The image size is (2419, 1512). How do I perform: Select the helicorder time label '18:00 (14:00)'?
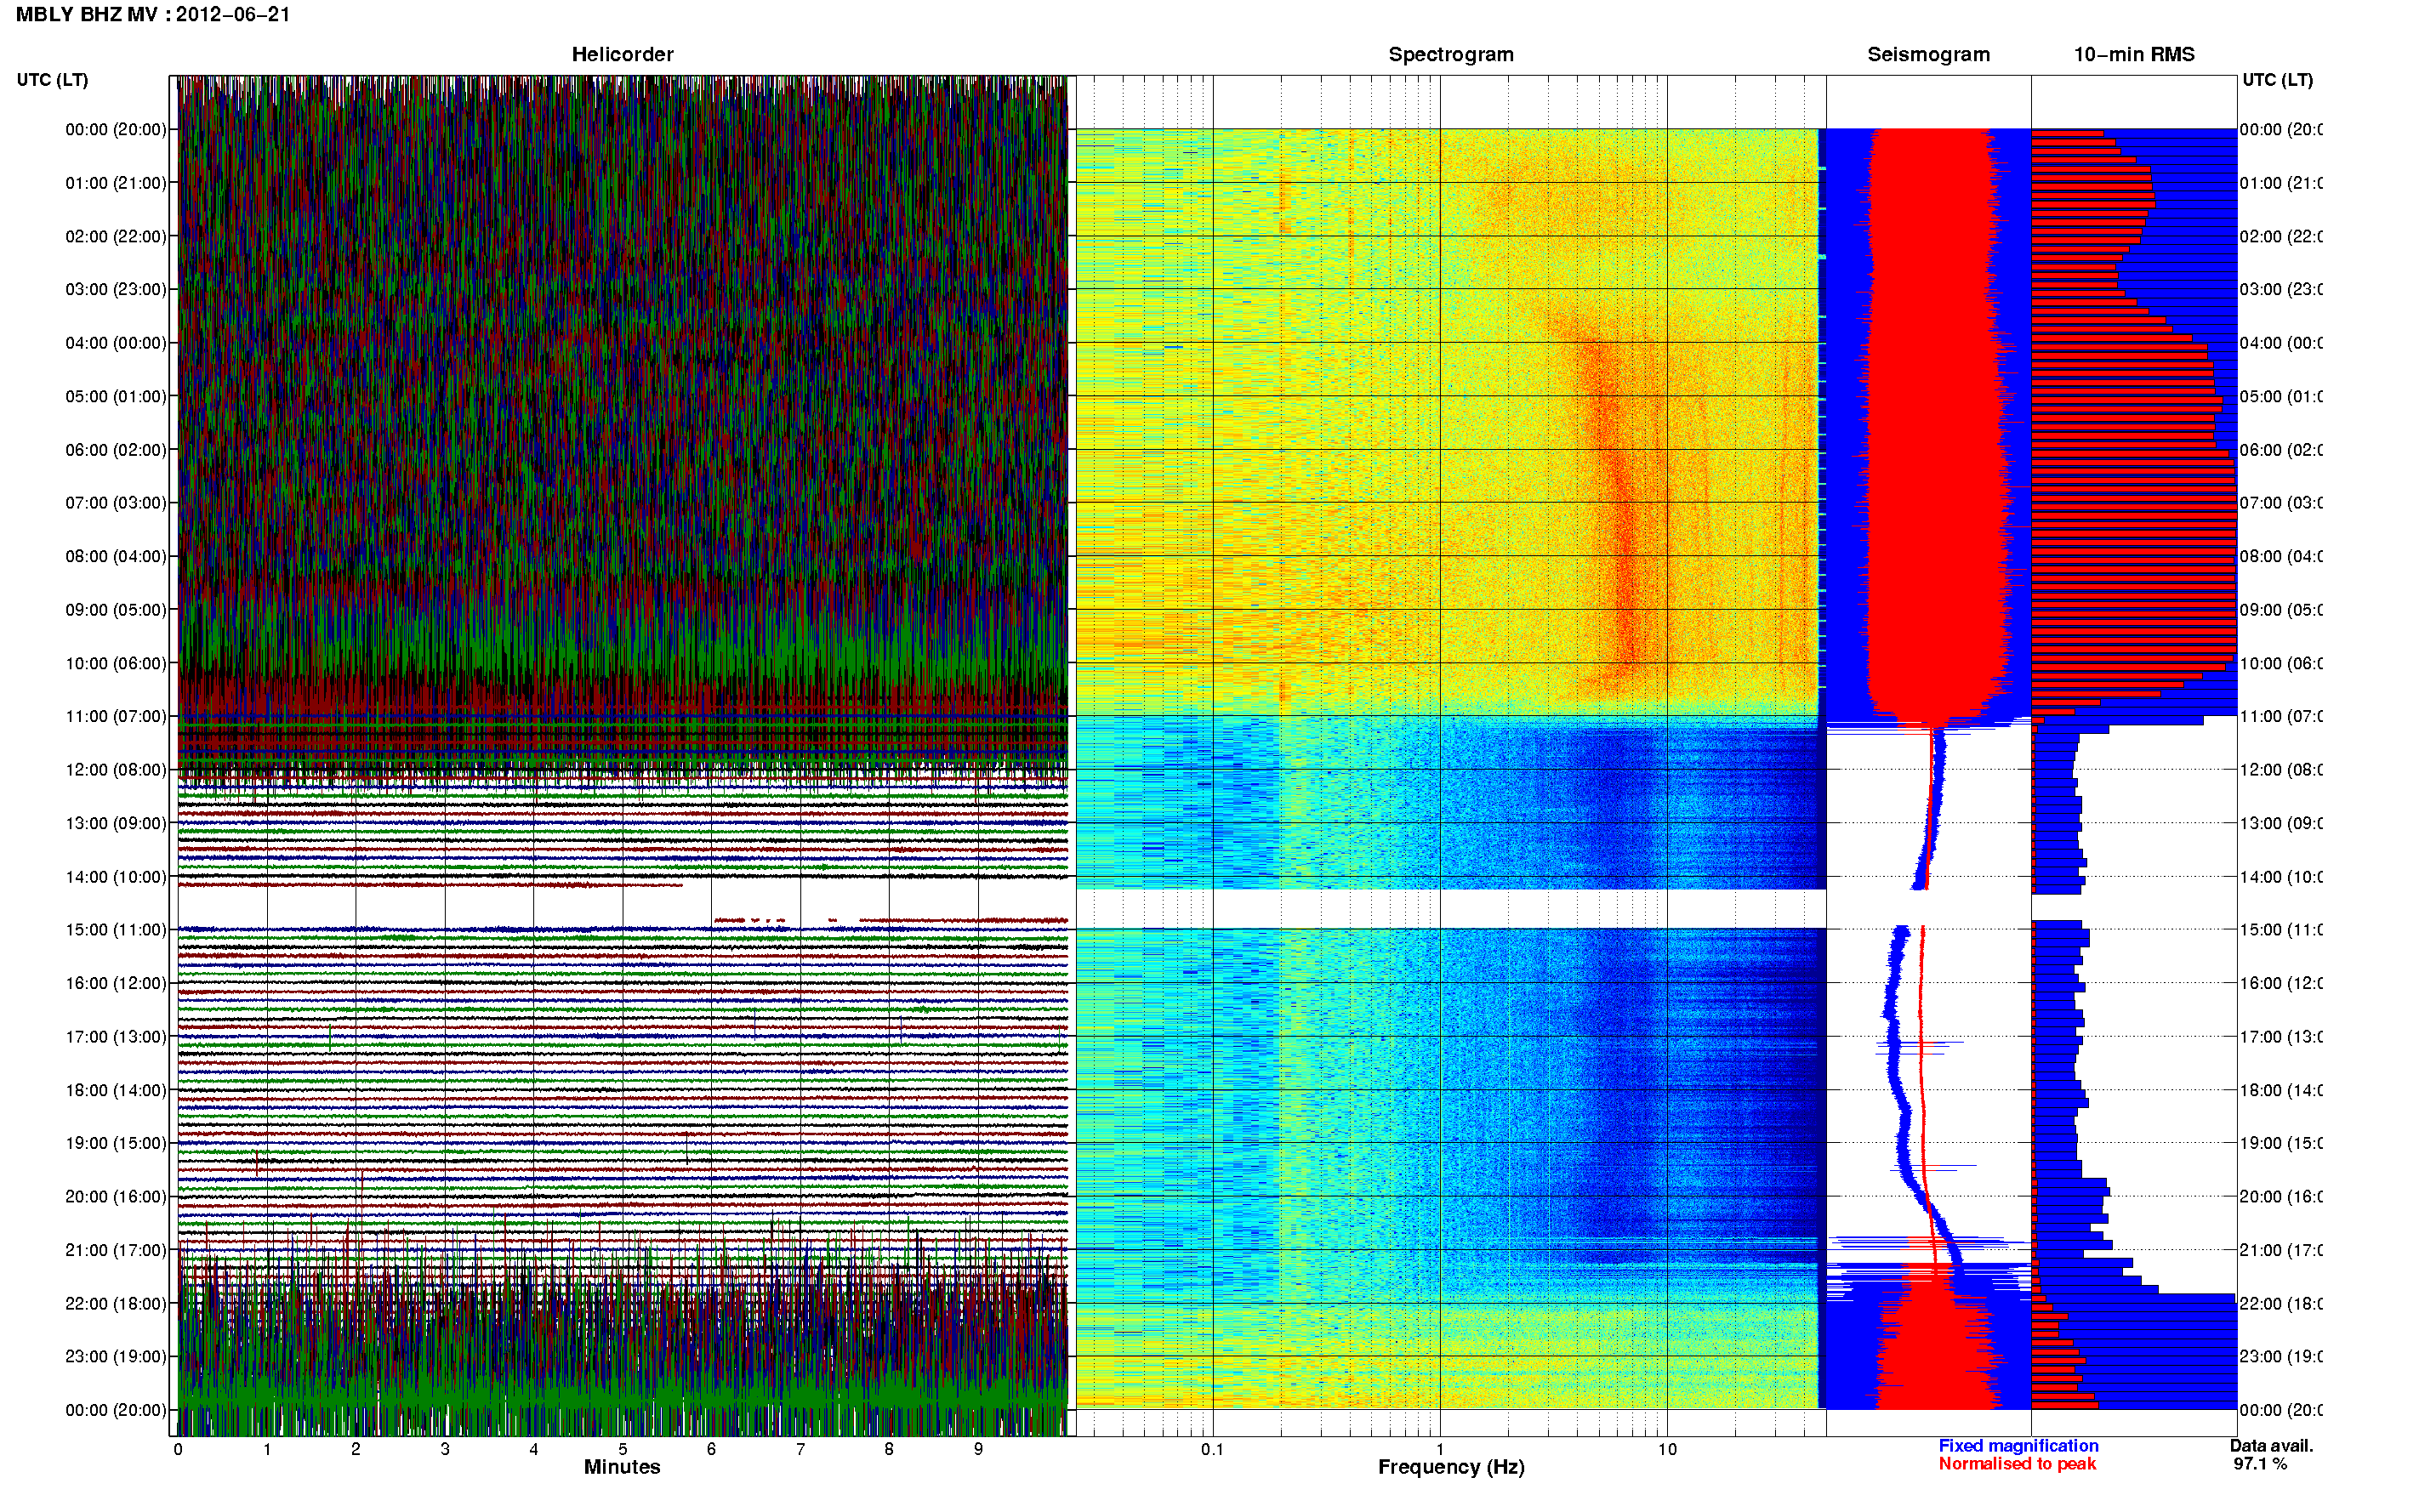pos(116,1091)
